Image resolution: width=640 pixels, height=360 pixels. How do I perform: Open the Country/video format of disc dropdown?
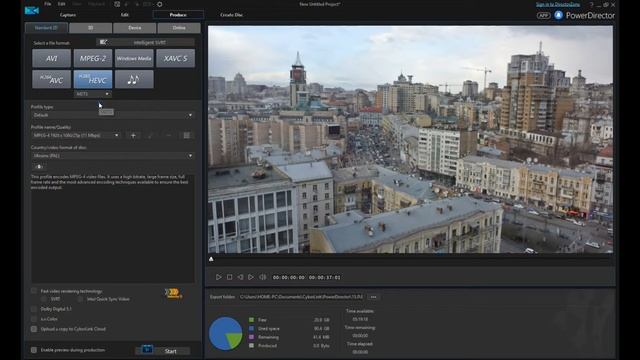(x=113, y=156)
